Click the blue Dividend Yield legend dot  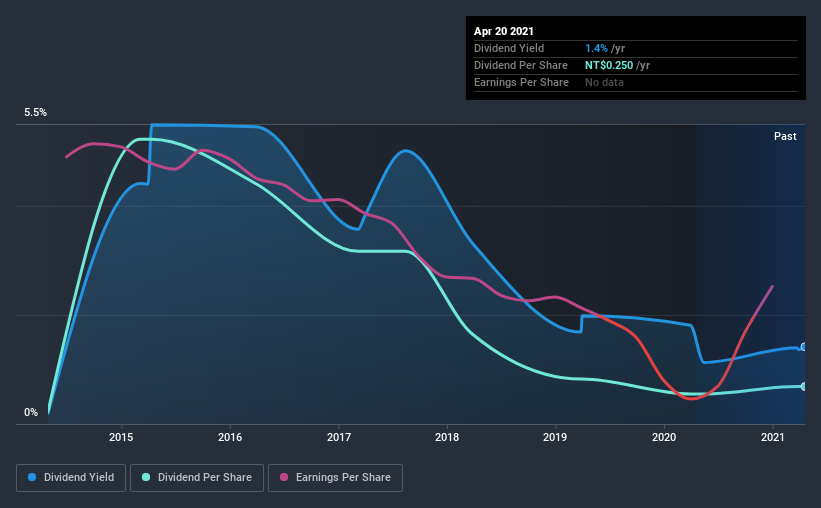click(x=32, y=477)
